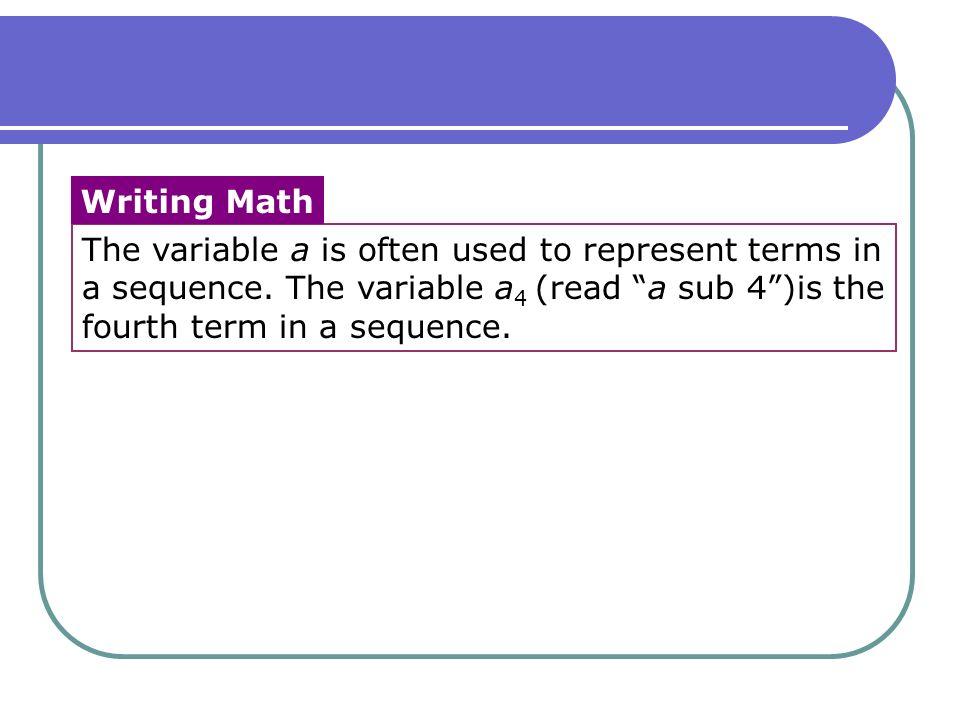
Task: Click the word "(read" in the second line
Action: coord(578,289)
